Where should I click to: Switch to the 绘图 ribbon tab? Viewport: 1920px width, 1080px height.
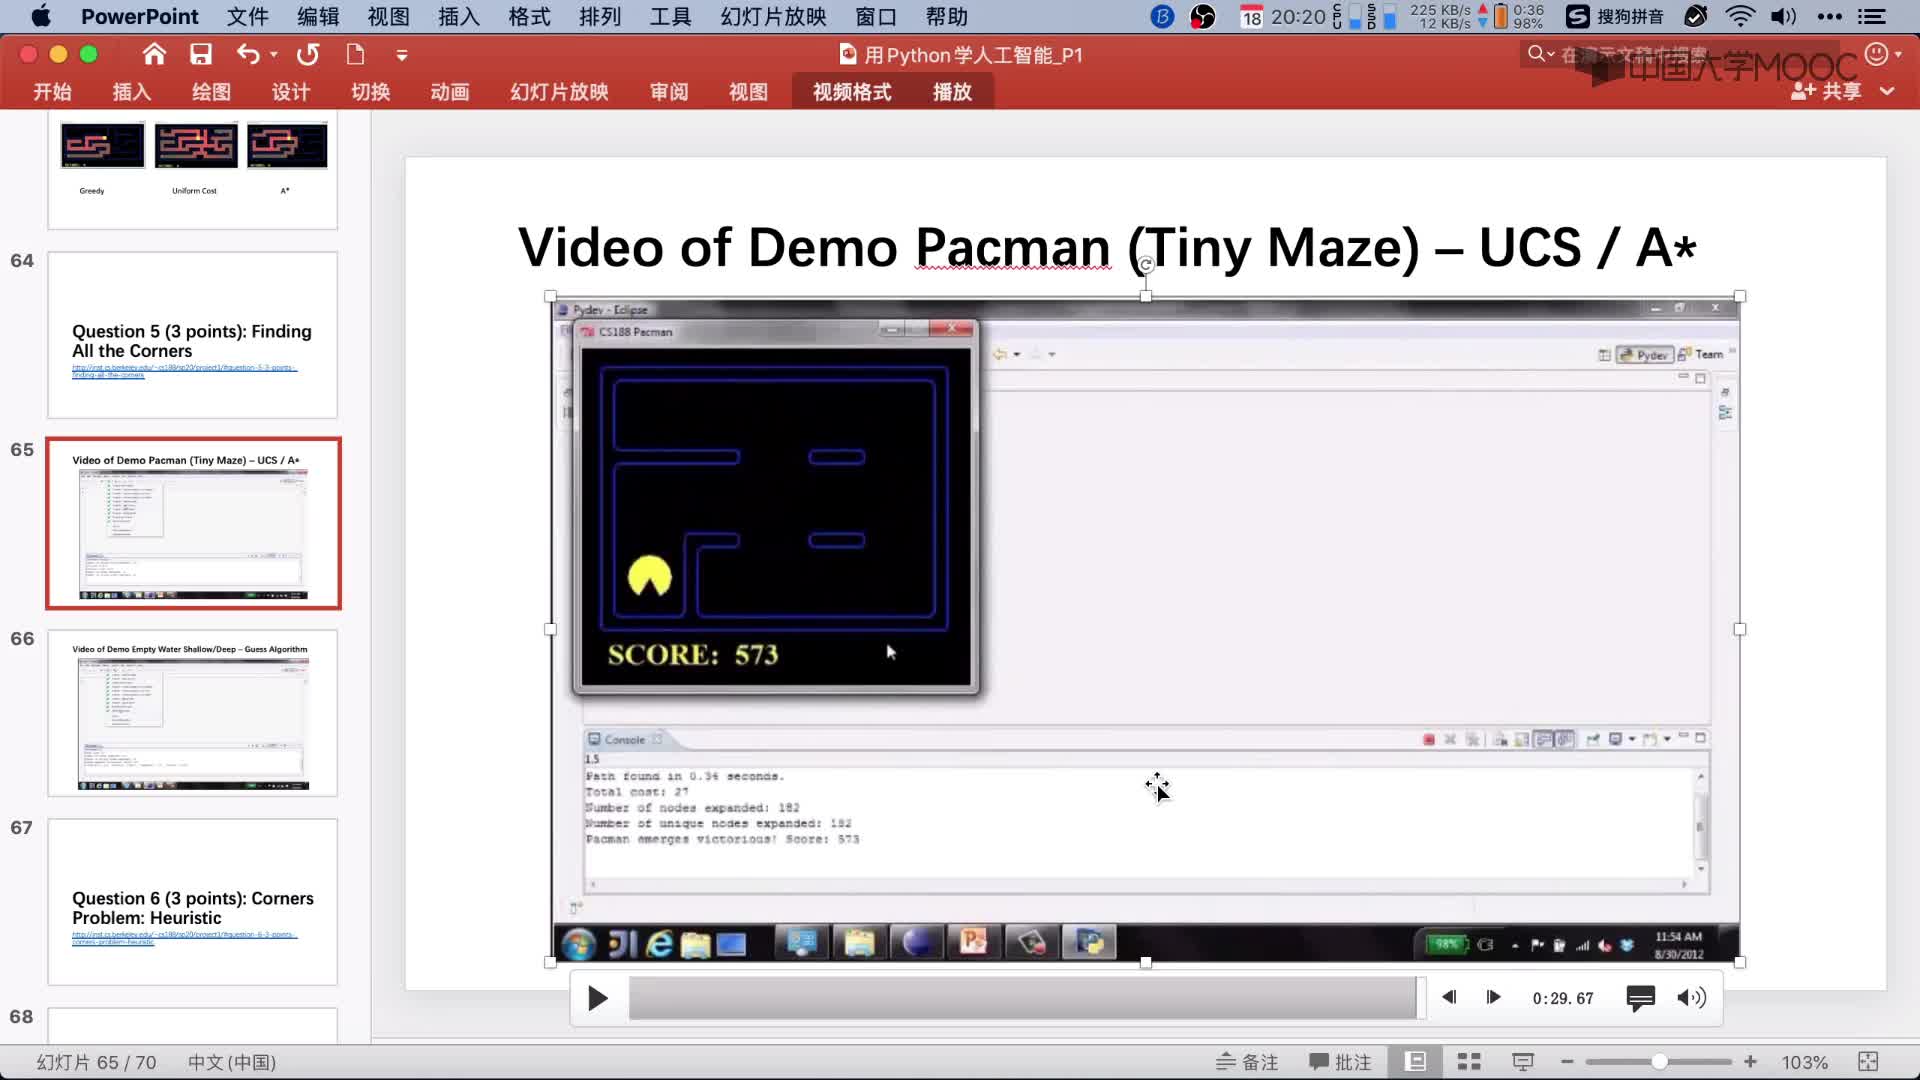click(x=211, y=92)
